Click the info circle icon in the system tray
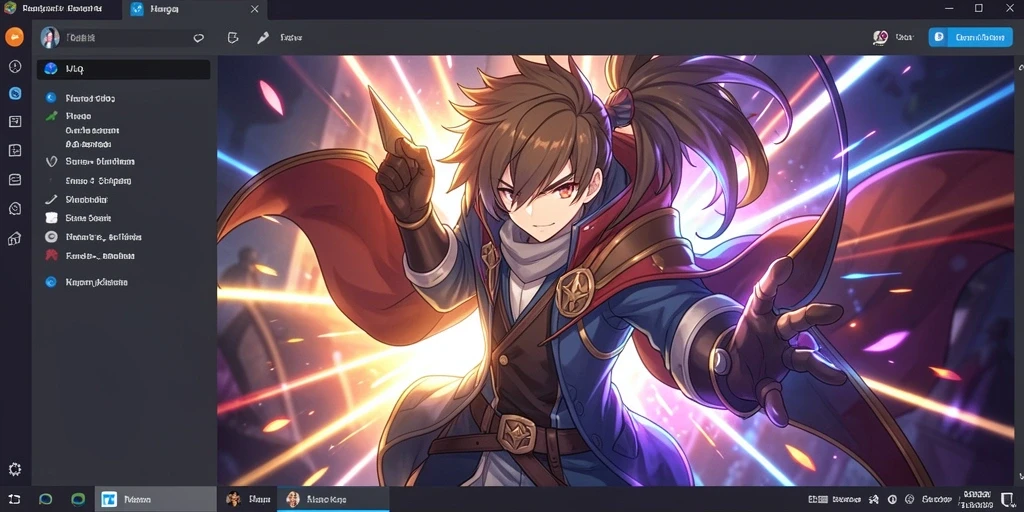This screenshot has width=1024, height=512. coord(892,500)
